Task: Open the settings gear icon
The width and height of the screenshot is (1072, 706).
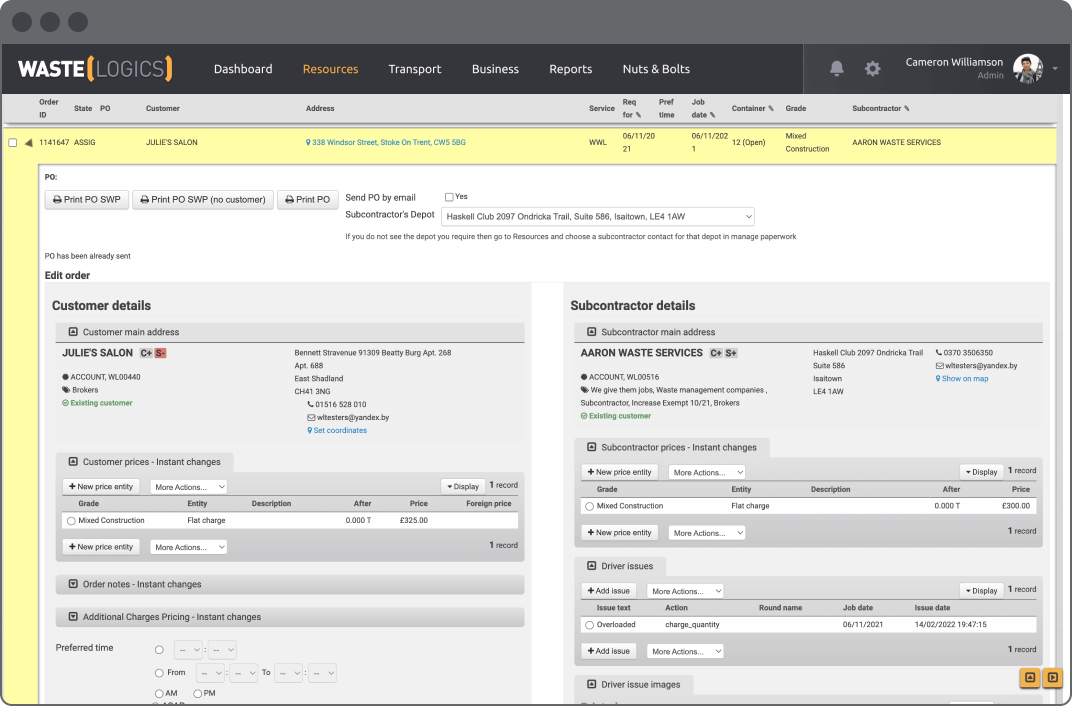Action: [872, 68]
